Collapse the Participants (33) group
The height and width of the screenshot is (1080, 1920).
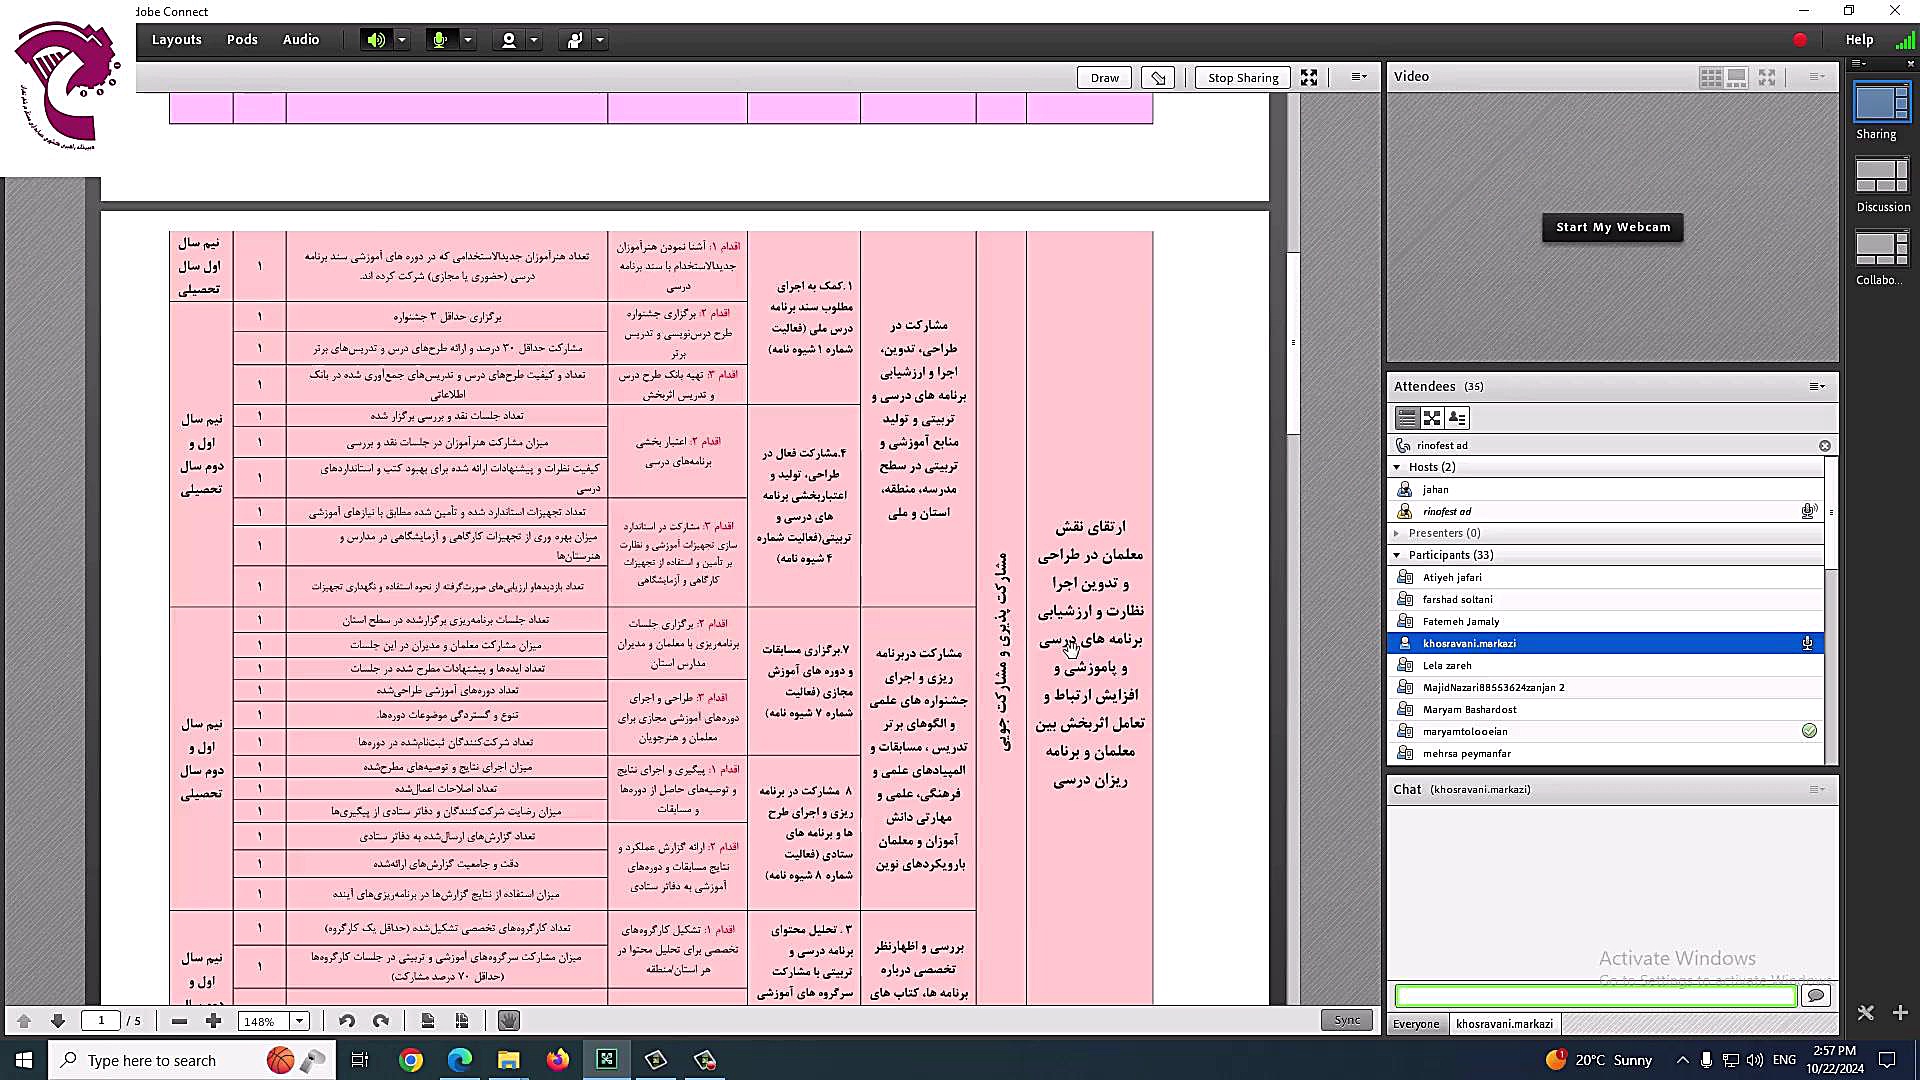tap(1397, 555)
